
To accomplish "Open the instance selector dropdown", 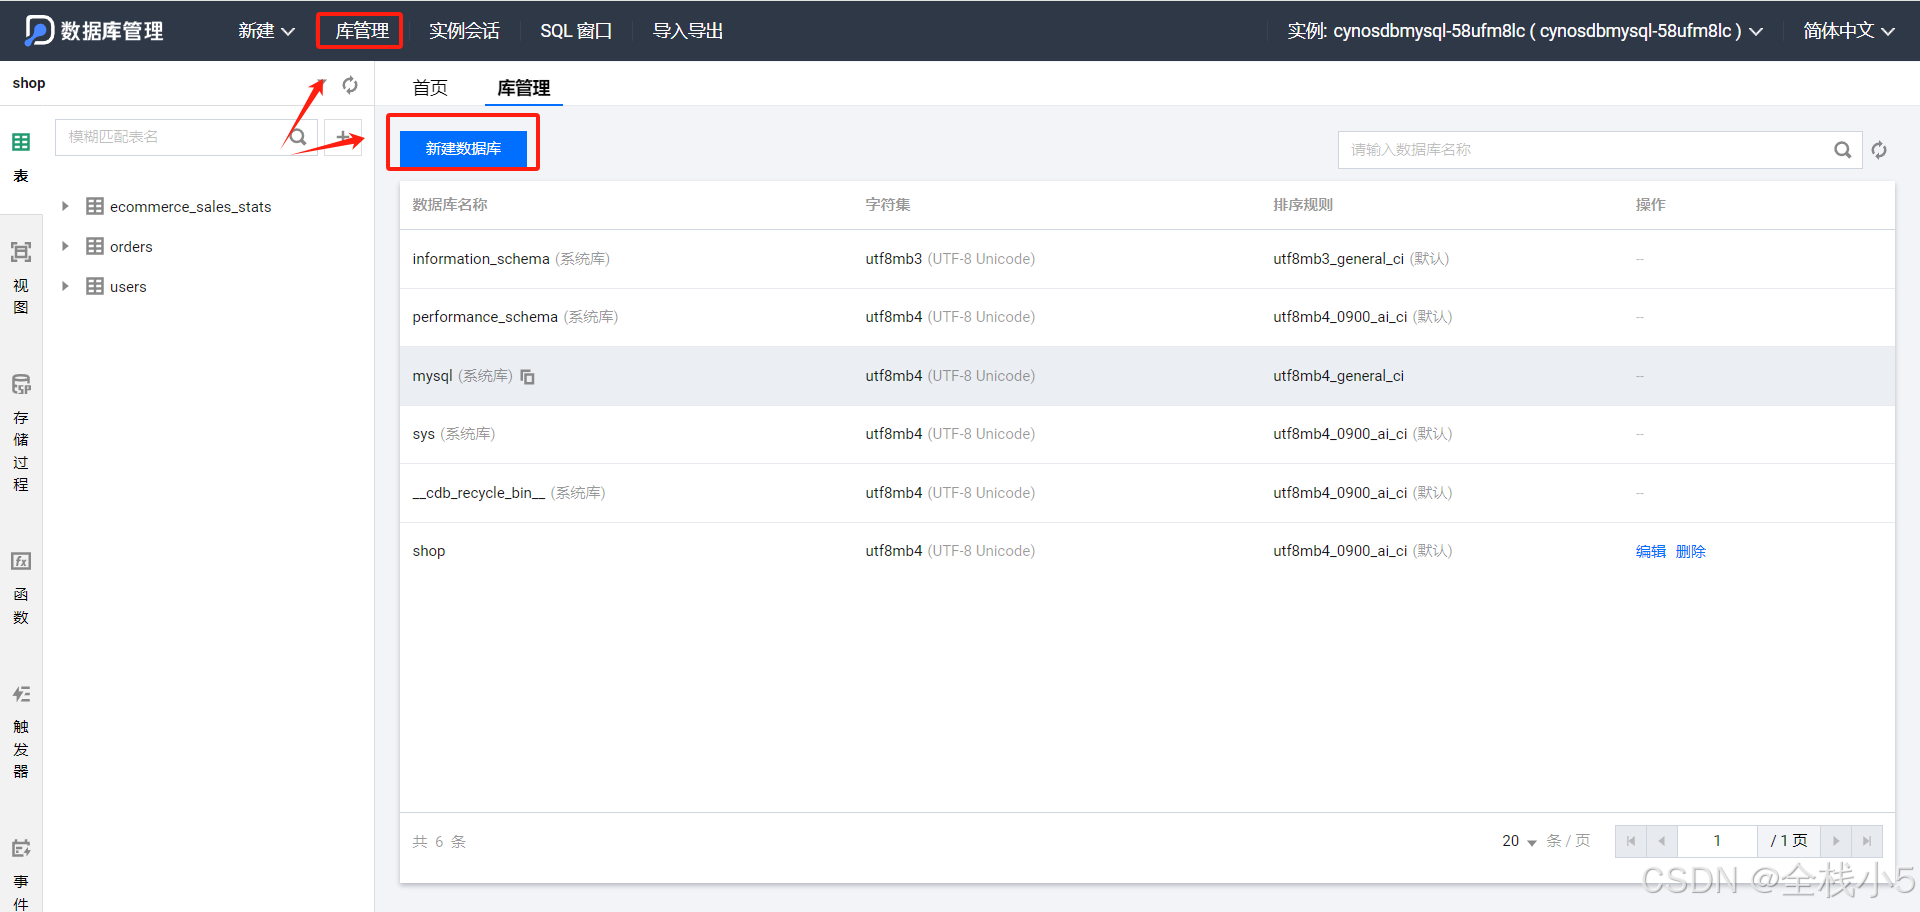I will coord(1524,31).
